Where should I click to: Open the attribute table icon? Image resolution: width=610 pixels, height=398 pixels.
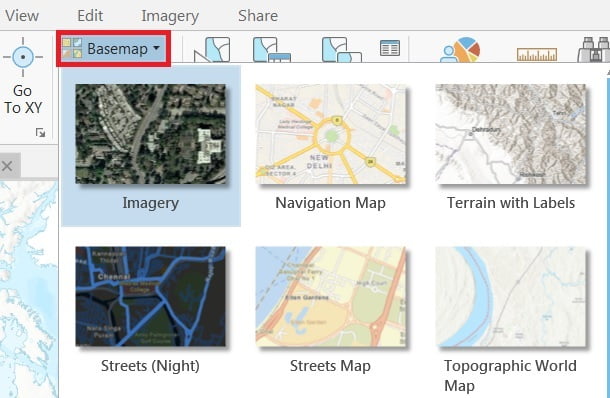click(x=389, y=48)
